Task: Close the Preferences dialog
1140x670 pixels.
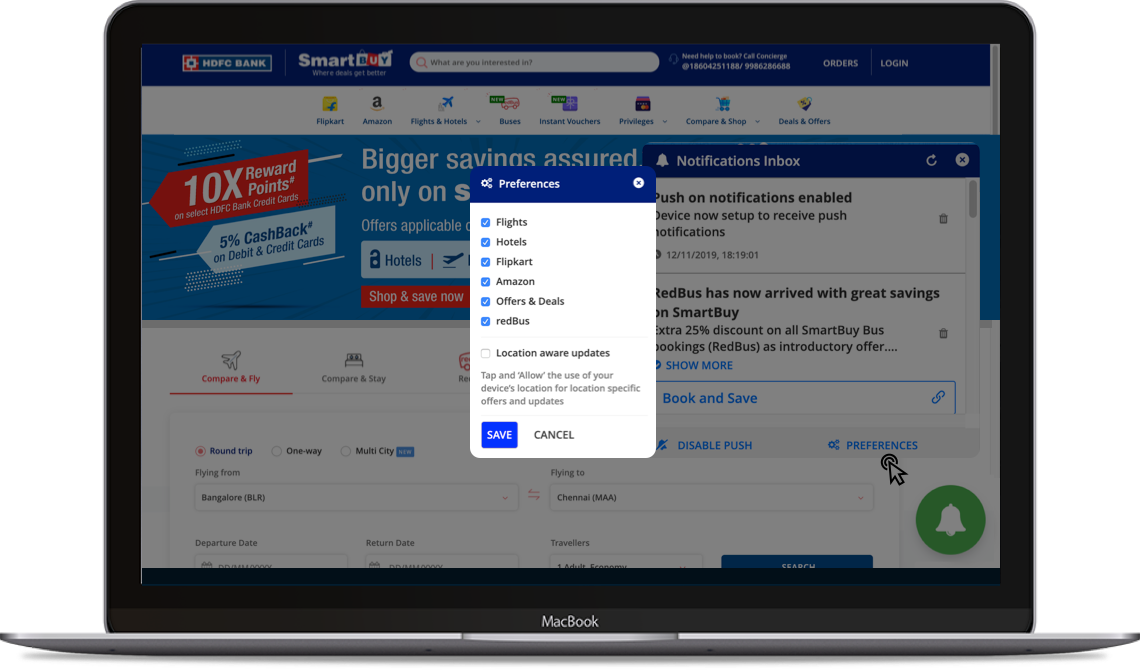Action: pyautogui.click(x=638, y=183)
